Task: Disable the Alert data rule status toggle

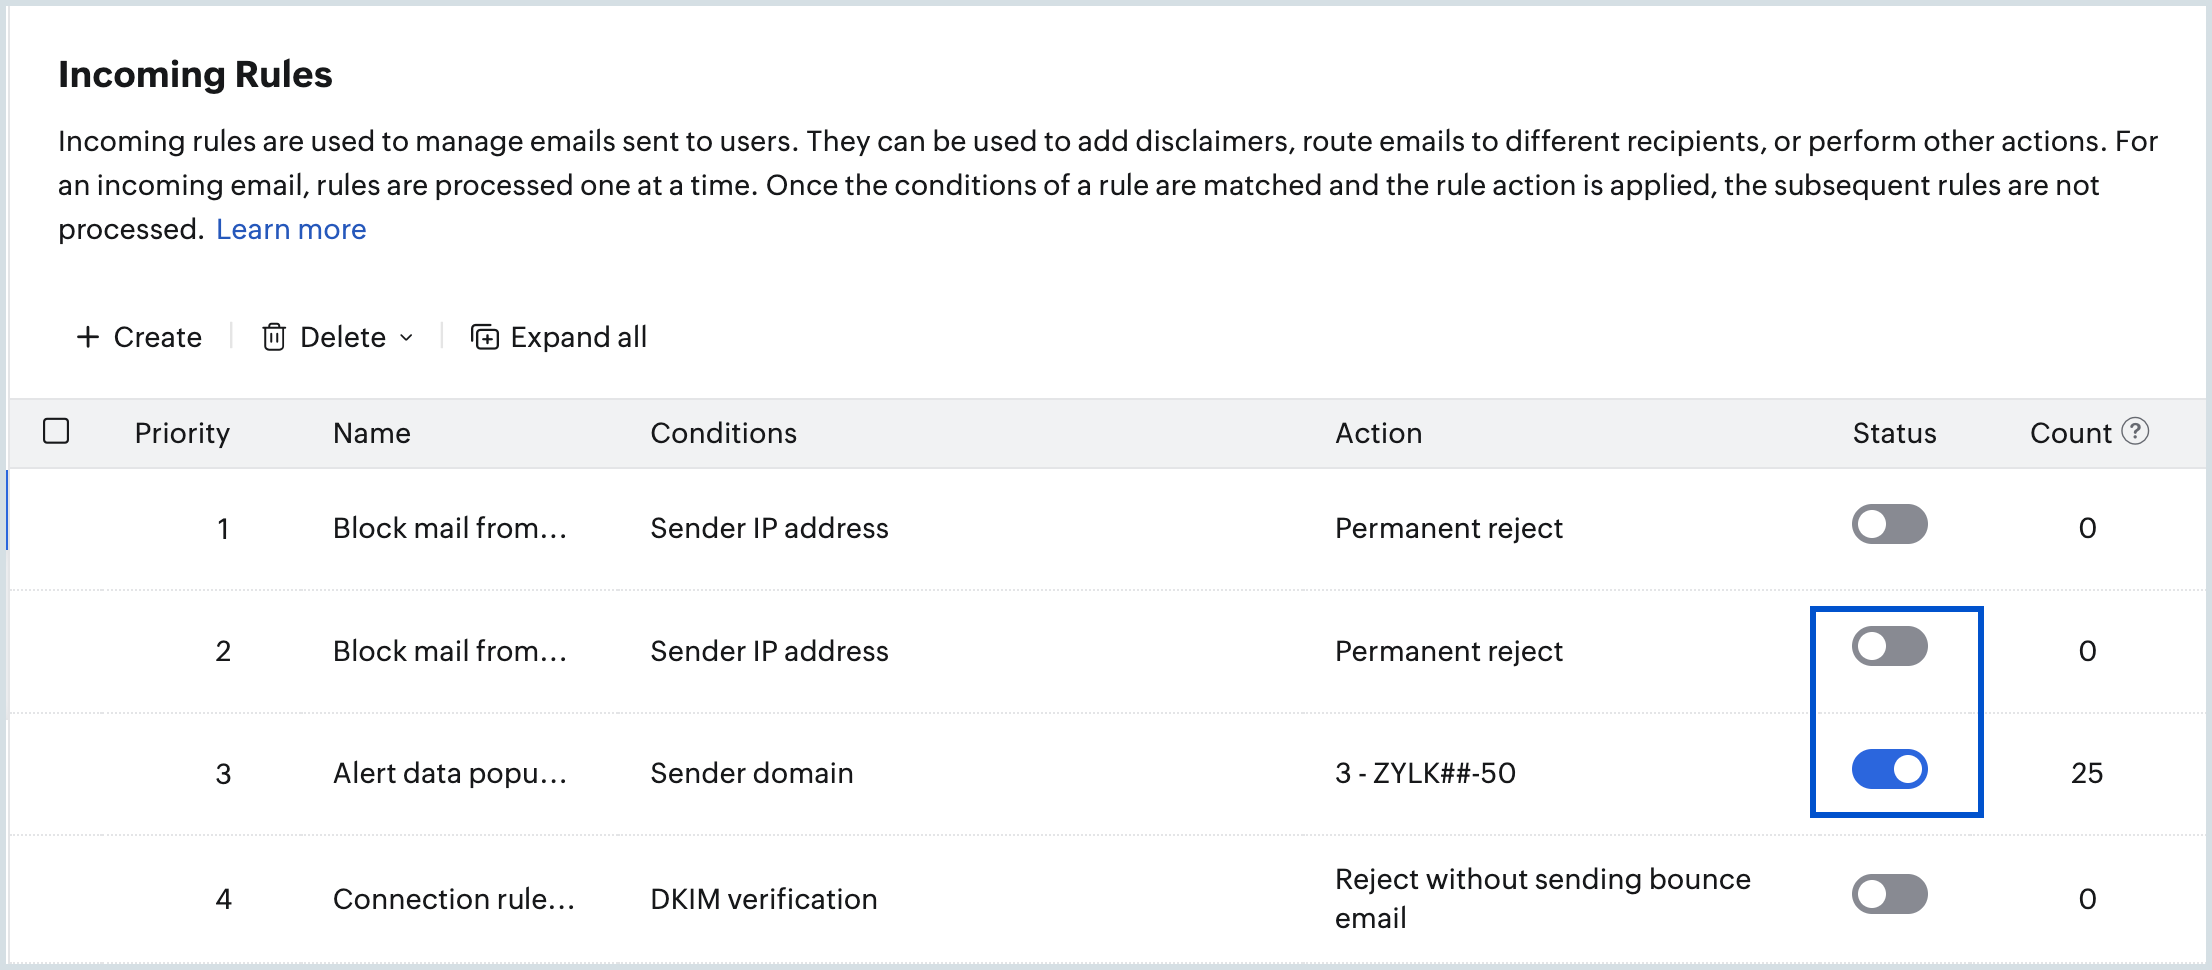Action: pos(1889,769)
